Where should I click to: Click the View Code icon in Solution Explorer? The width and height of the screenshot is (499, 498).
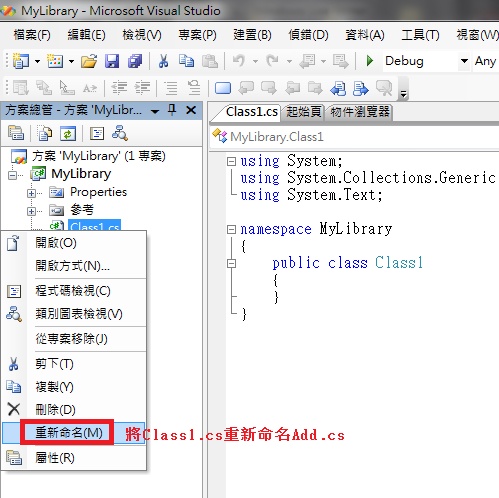[x=97, y=133]
